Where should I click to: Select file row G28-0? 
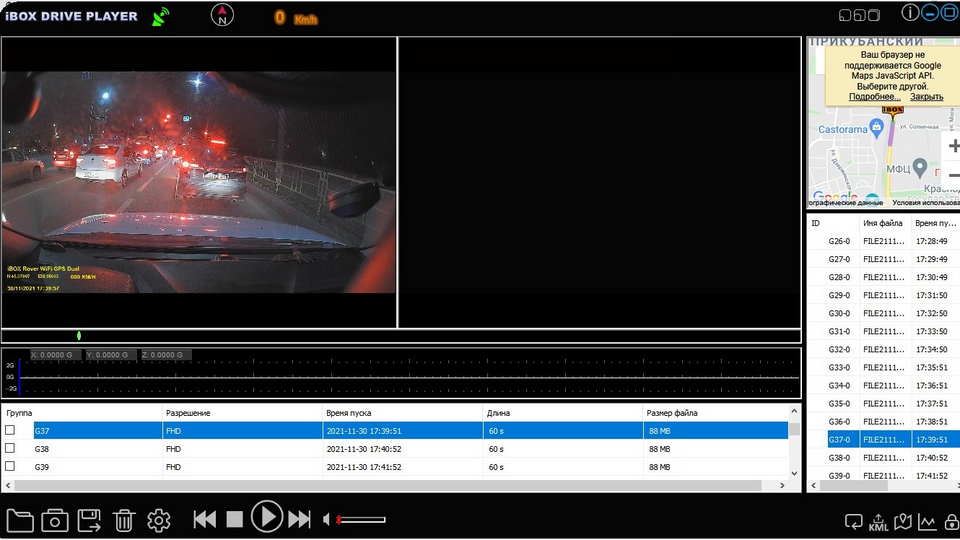[x=883, y=277]
